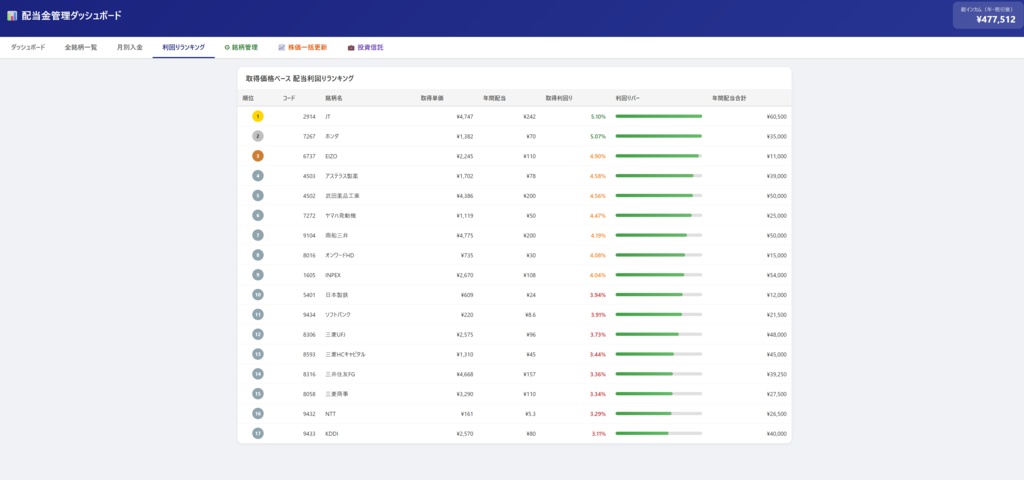Screen dimensions: 1024x480
Task: Click the 年間配当合計 column header
Action: tap(729, 98)
